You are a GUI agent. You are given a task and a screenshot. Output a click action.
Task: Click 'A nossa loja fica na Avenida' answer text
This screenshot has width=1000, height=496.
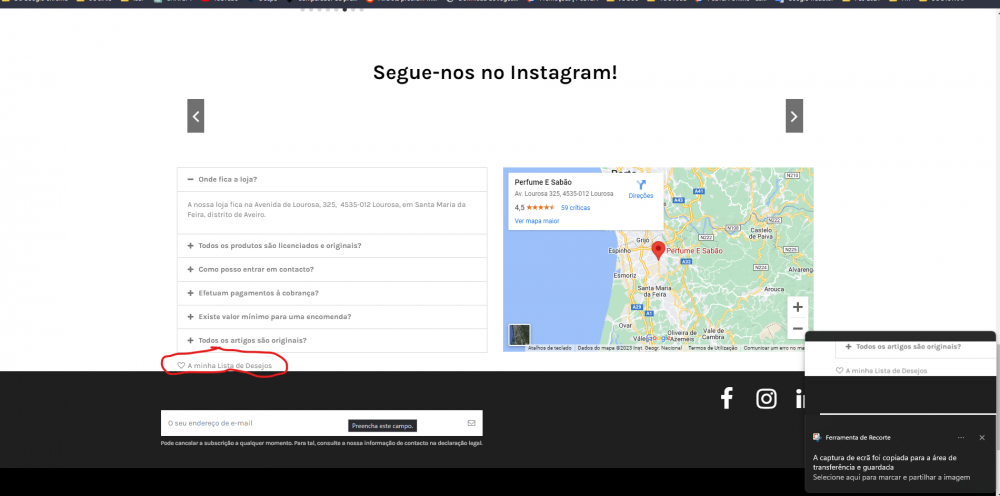click(x=327, y=210)
